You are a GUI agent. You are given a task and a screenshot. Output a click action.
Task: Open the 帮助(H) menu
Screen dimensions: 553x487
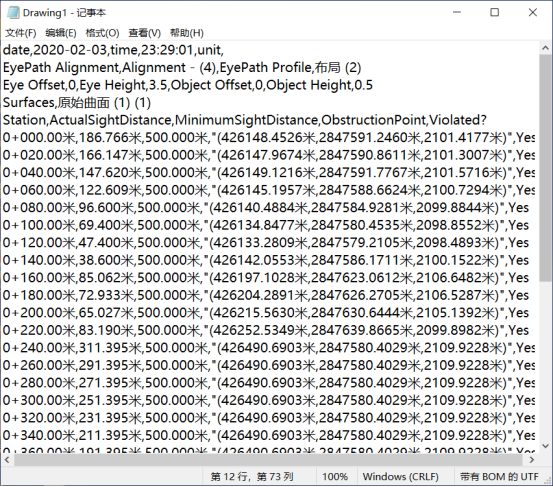tap(187, 33)
